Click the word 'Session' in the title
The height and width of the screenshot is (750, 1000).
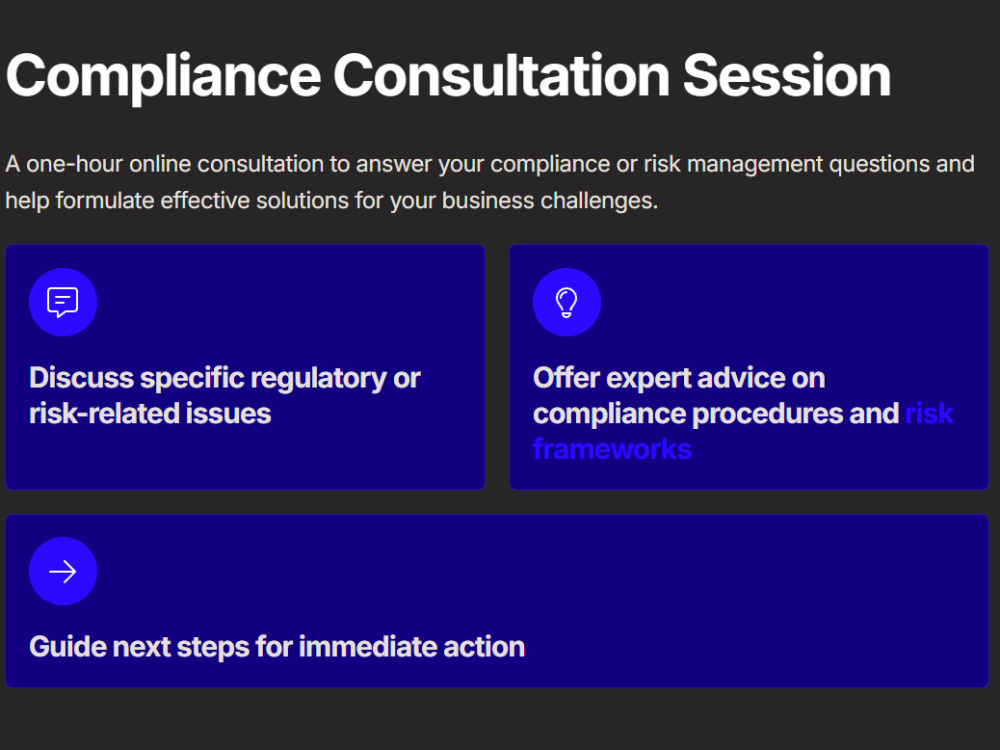(x=786, y=77)
